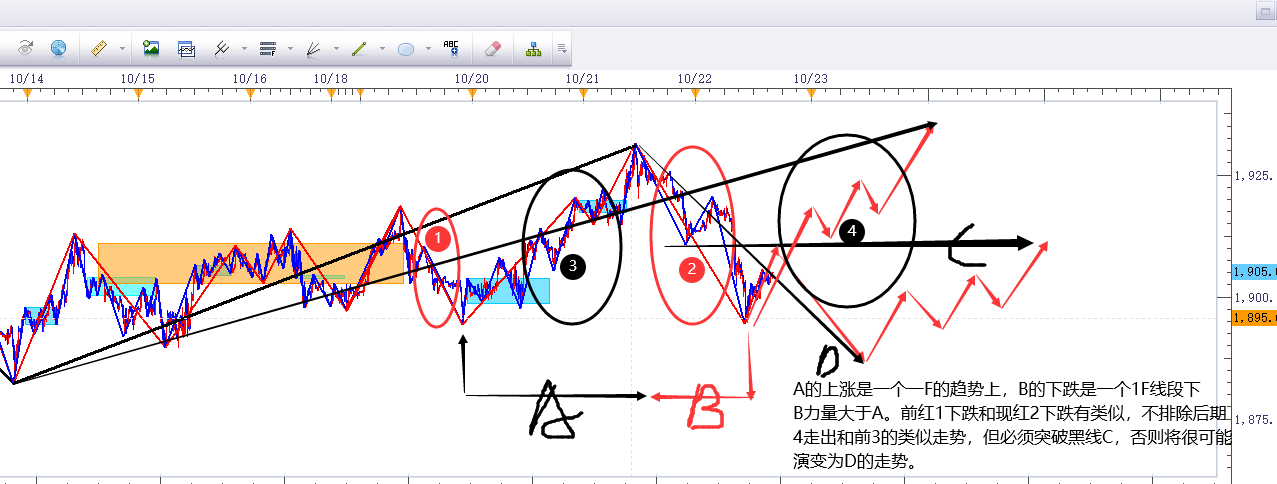Open the chart window snapshot icon
This screenshot has height=484, width=1277.
tap(186, 47)
